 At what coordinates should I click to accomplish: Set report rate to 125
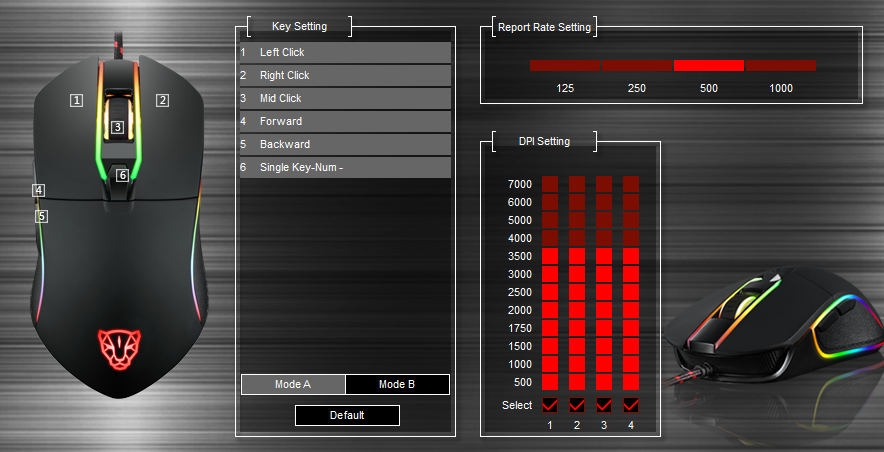tap(565, 65)
